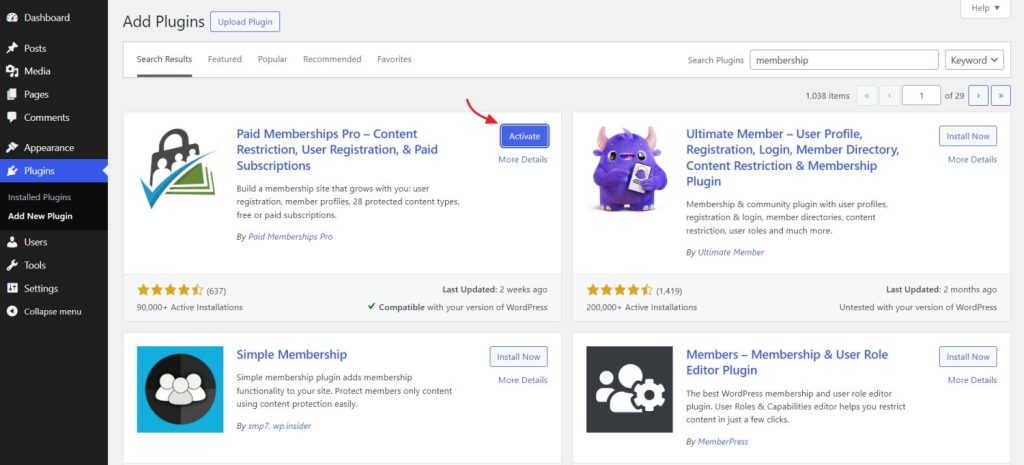
Task: Click the Users person icon
Action: [12, 242]
